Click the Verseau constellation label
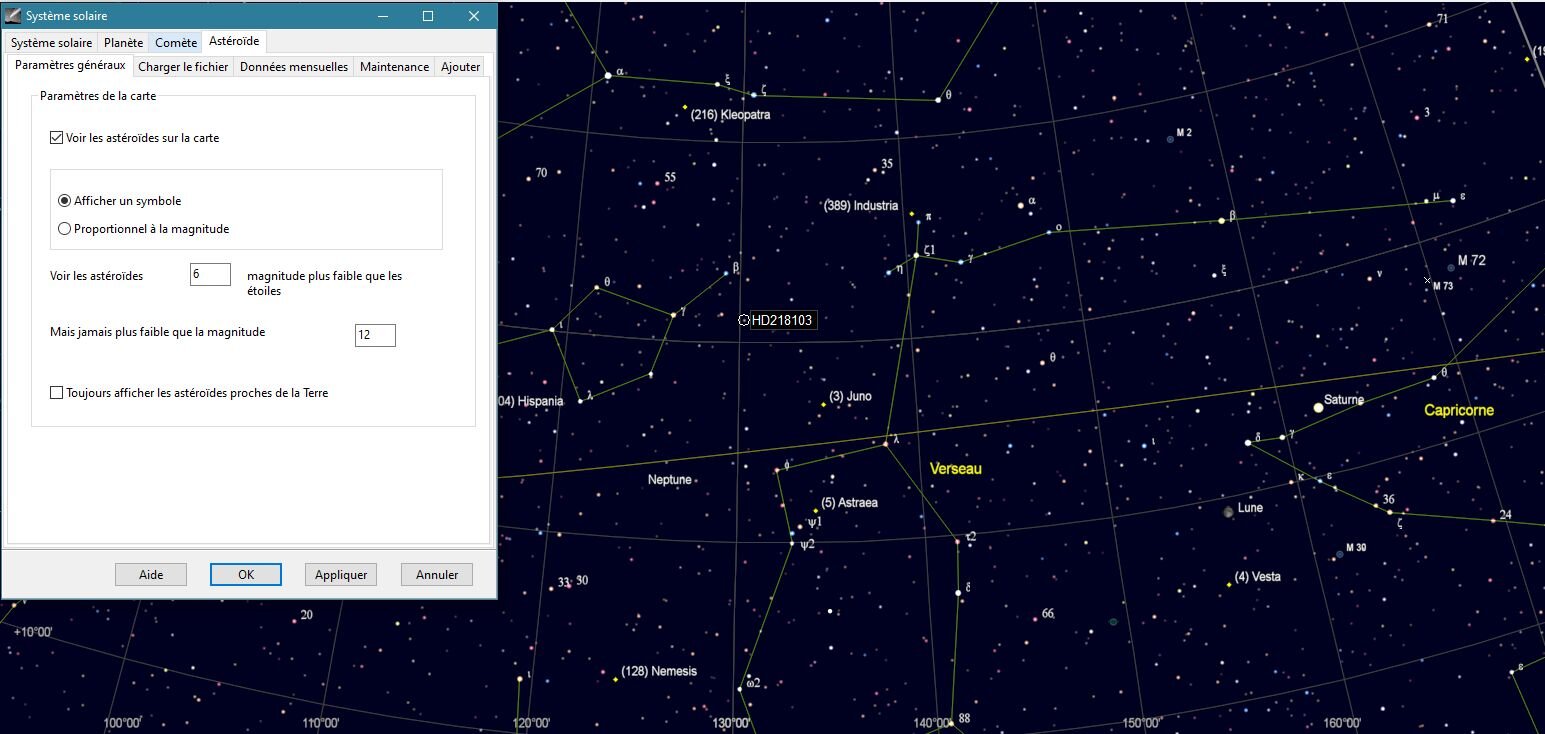 coord(956,468)
